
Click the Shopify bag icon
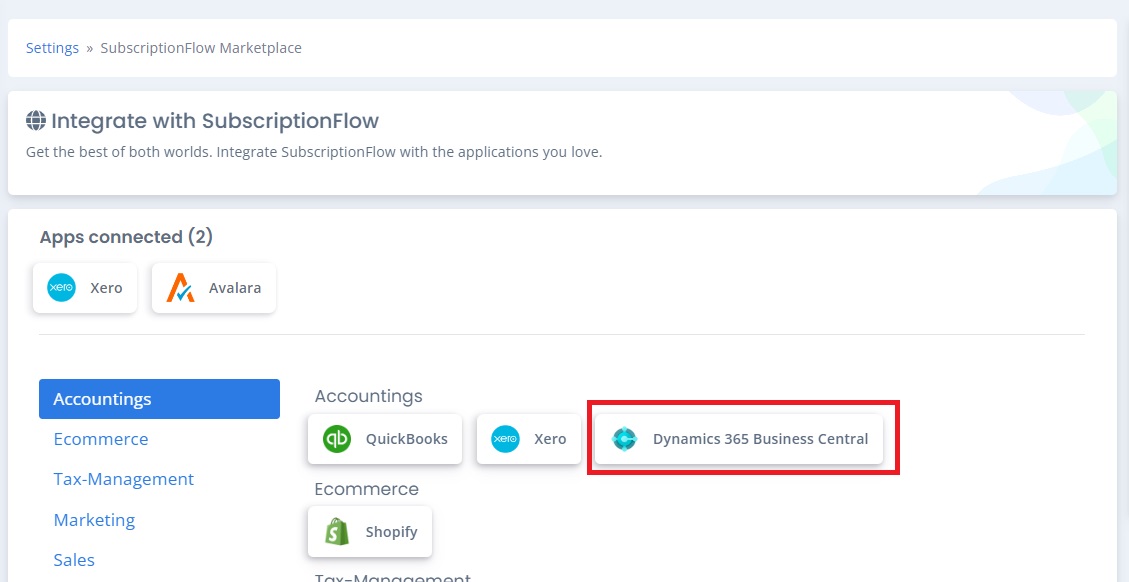(x=337, y=532)
